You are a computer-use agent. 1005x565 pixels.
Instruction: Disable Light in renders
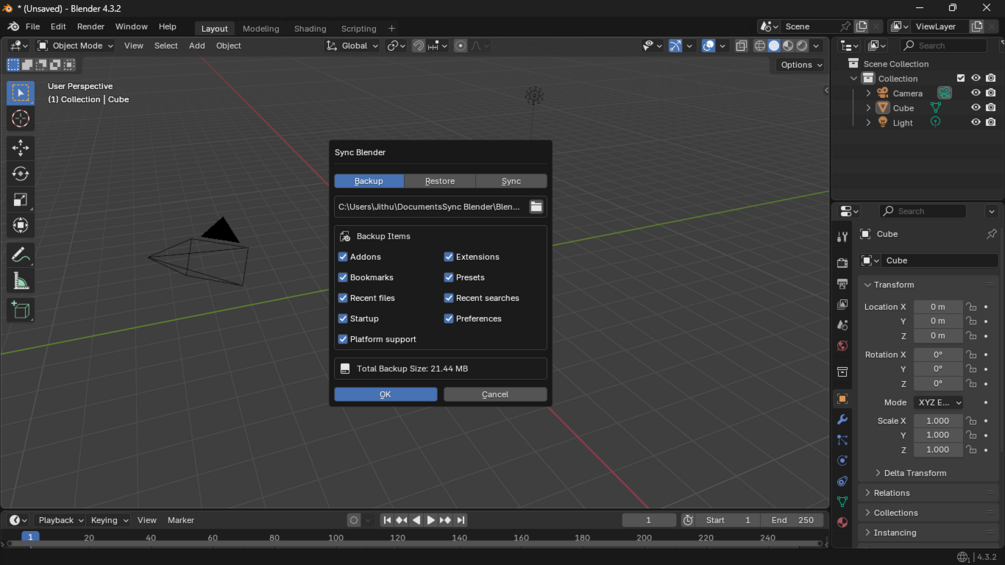click(991, 122)
